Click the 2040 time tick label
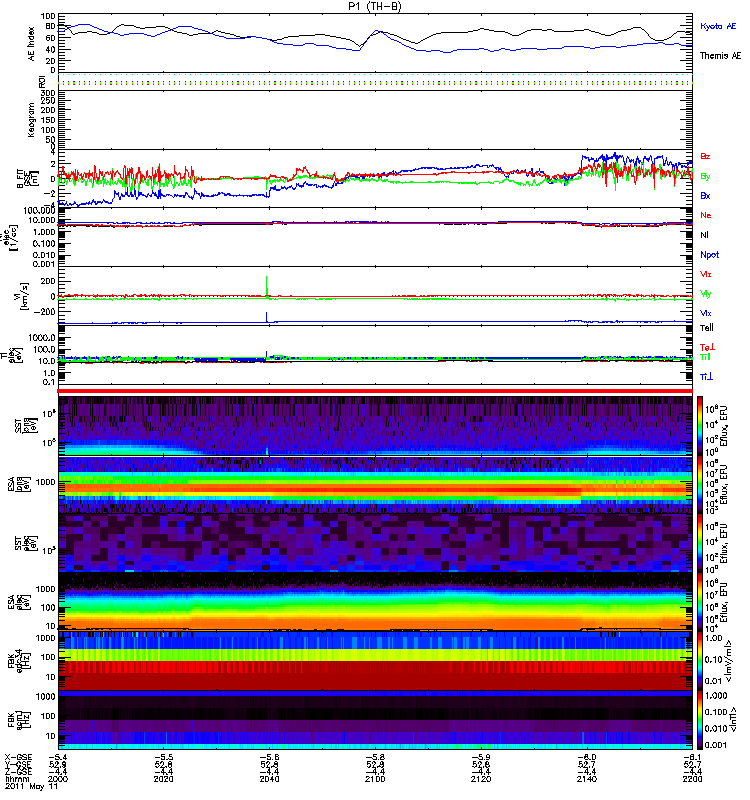The image size is (750, 800). coord(269,779)
